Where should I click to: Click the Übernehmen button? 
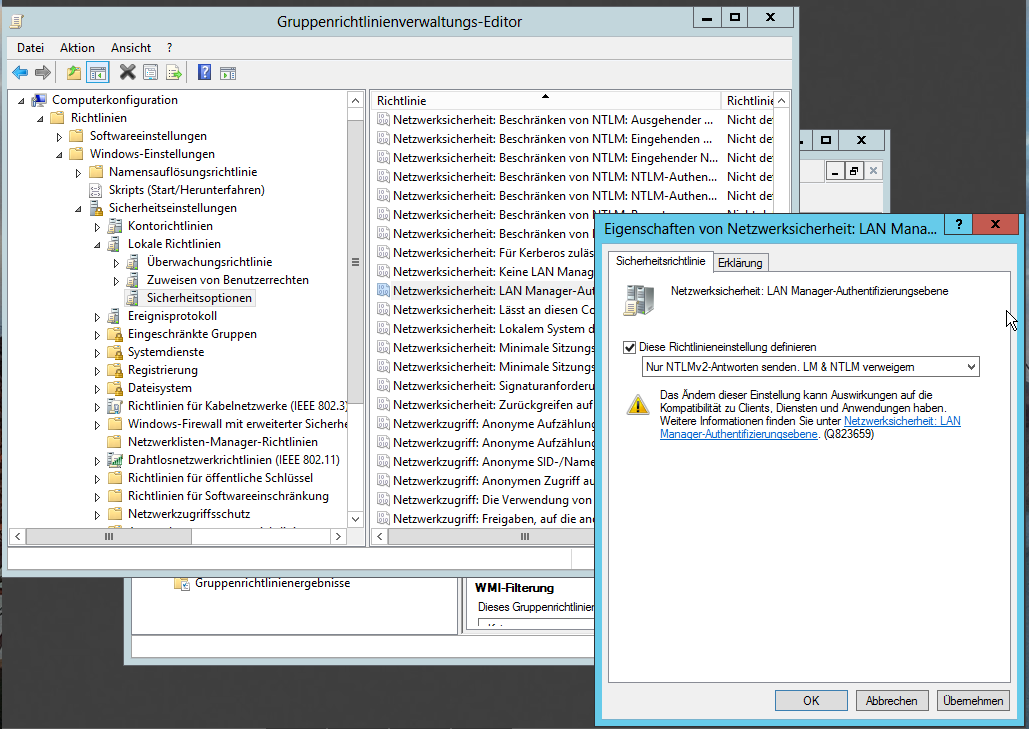(x=971, y=700)
